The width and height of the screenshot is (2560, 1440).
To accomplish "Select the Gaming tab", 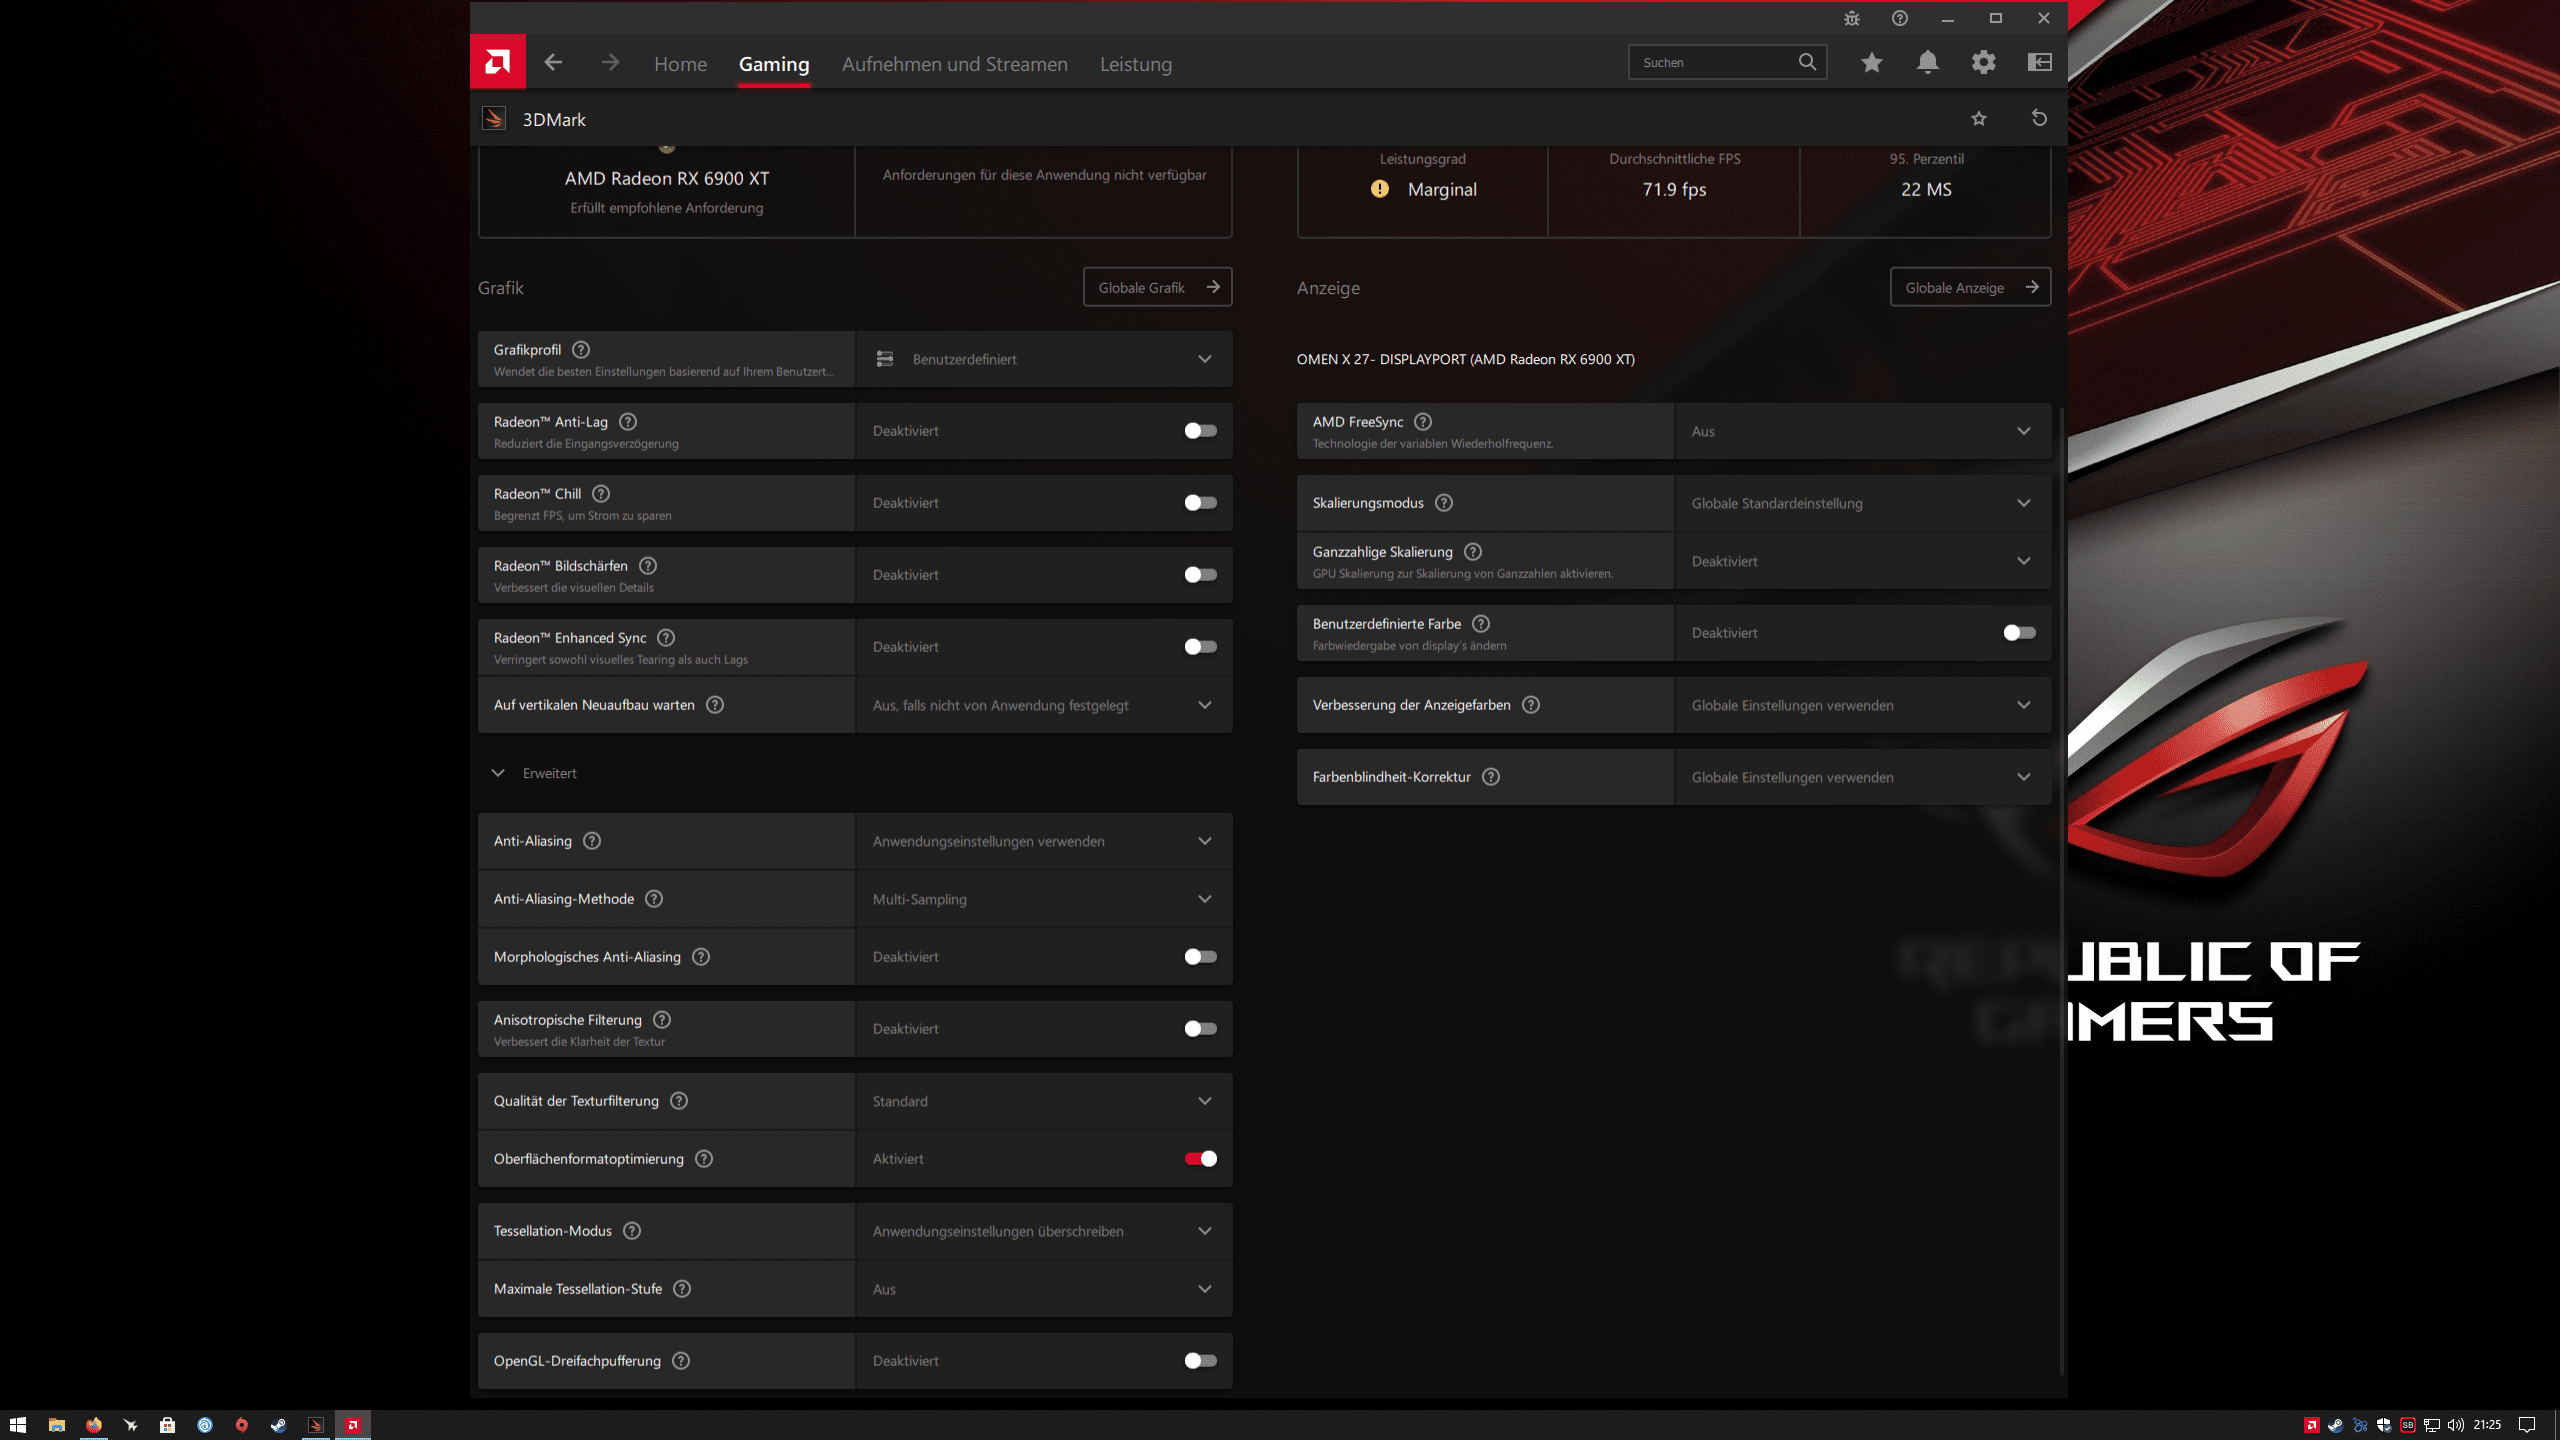I will pos(774,64).
